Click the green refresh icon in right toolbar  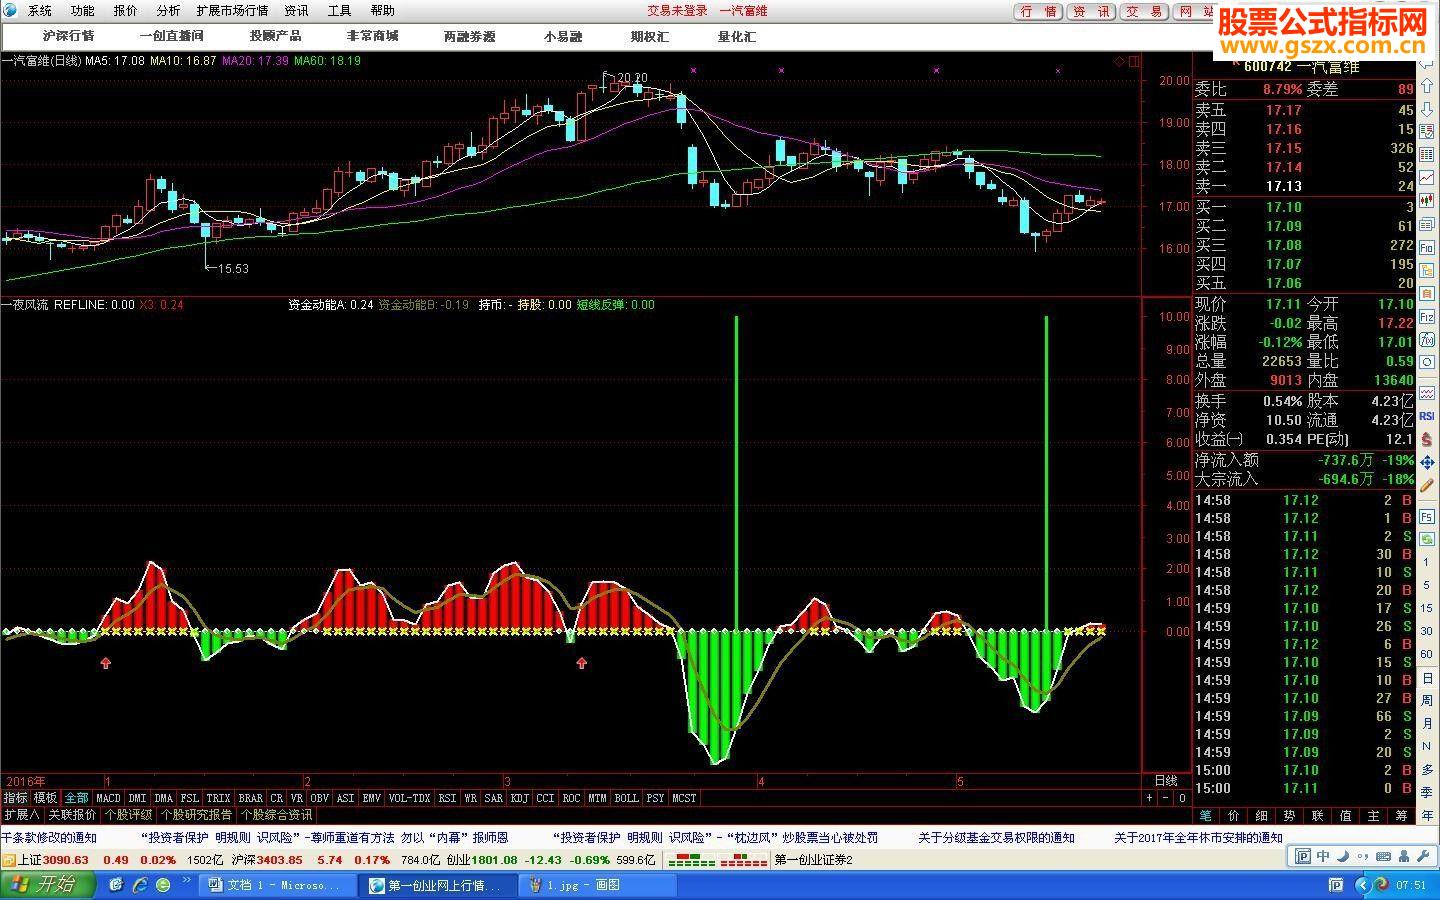tap(1427, 539)
